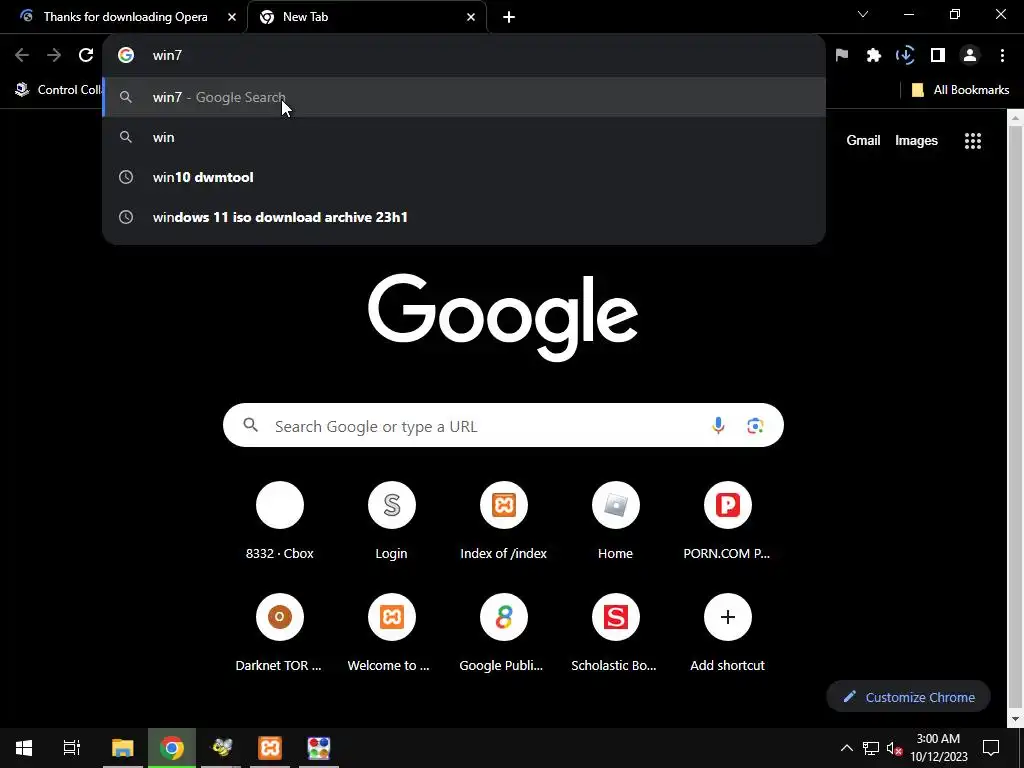Open the Google Publi... shortcut
Screen dimensions: 1024x768
coord(504,633)
